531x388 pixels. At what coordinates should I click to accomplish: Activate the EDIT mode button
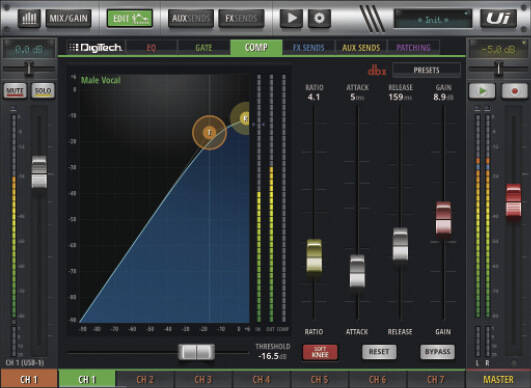tap(130, 18)
